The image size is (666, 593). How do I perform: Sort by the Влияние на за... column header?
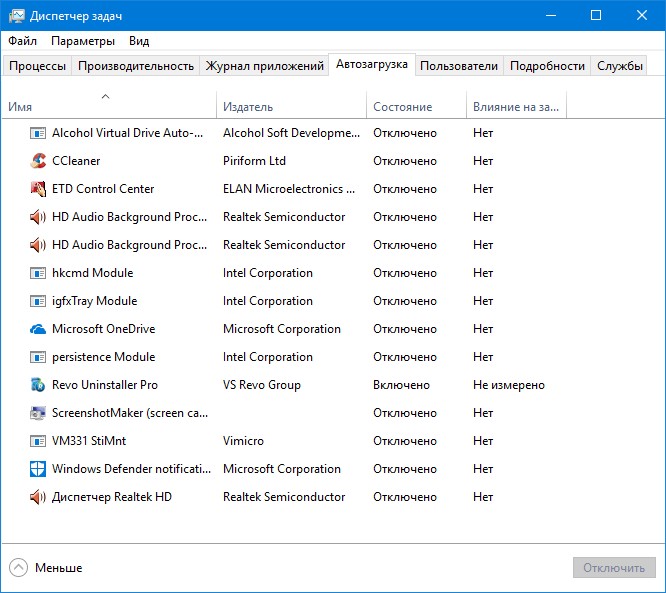tap(516, 104)
